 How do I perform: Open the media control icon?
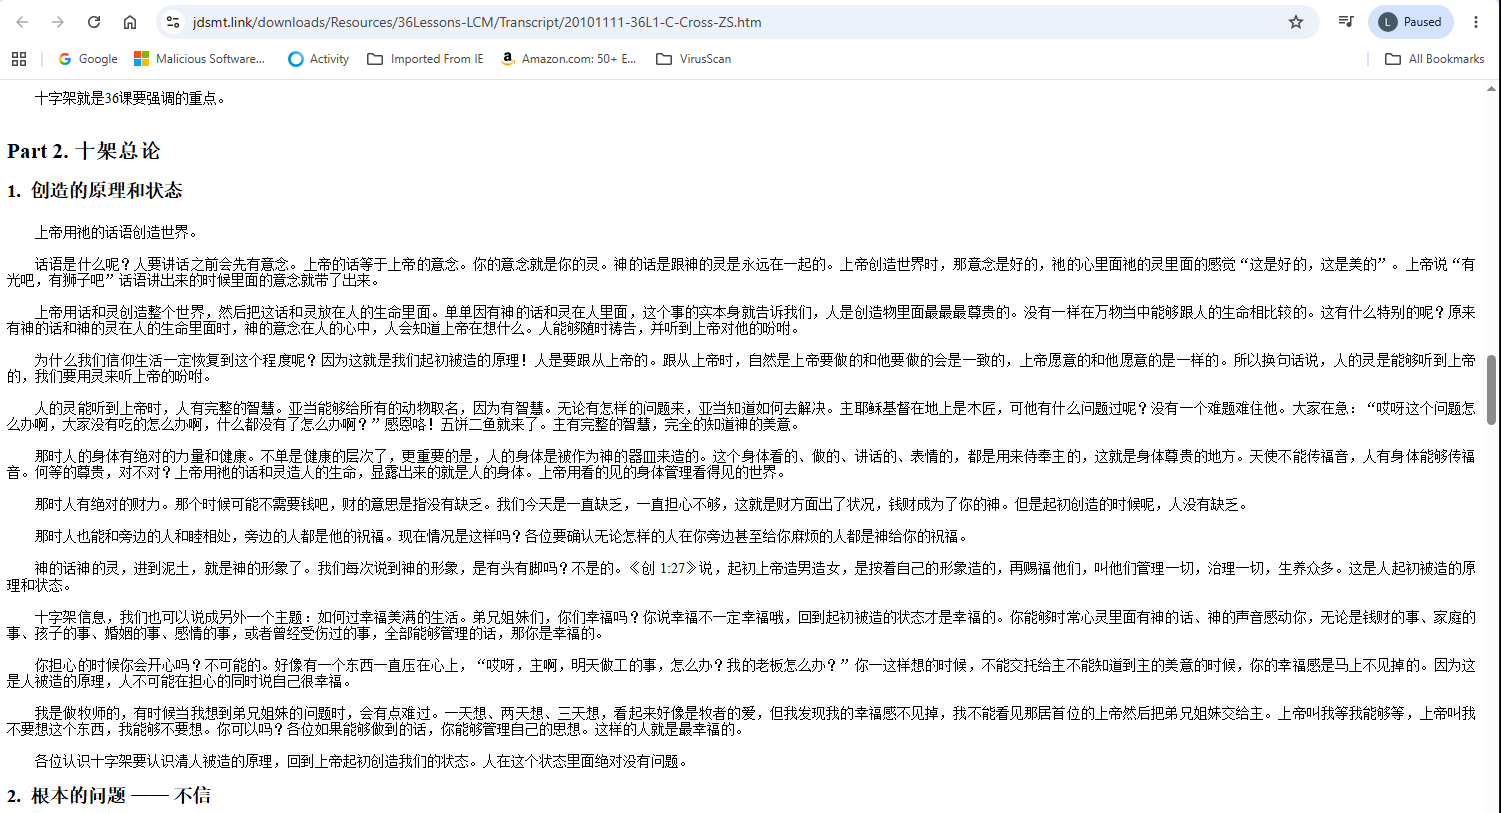coord(1346,22)
